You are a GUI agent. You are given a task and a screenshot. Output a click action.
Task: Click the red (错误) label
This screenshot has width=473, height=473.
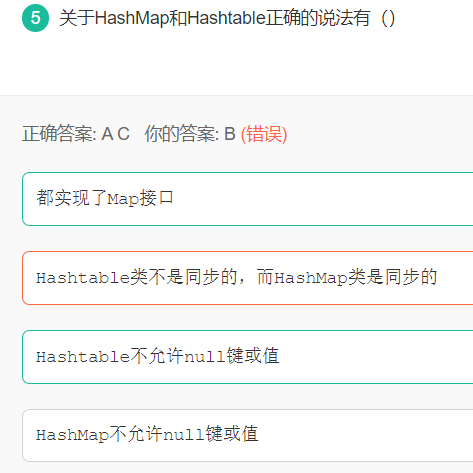point(264,134)
